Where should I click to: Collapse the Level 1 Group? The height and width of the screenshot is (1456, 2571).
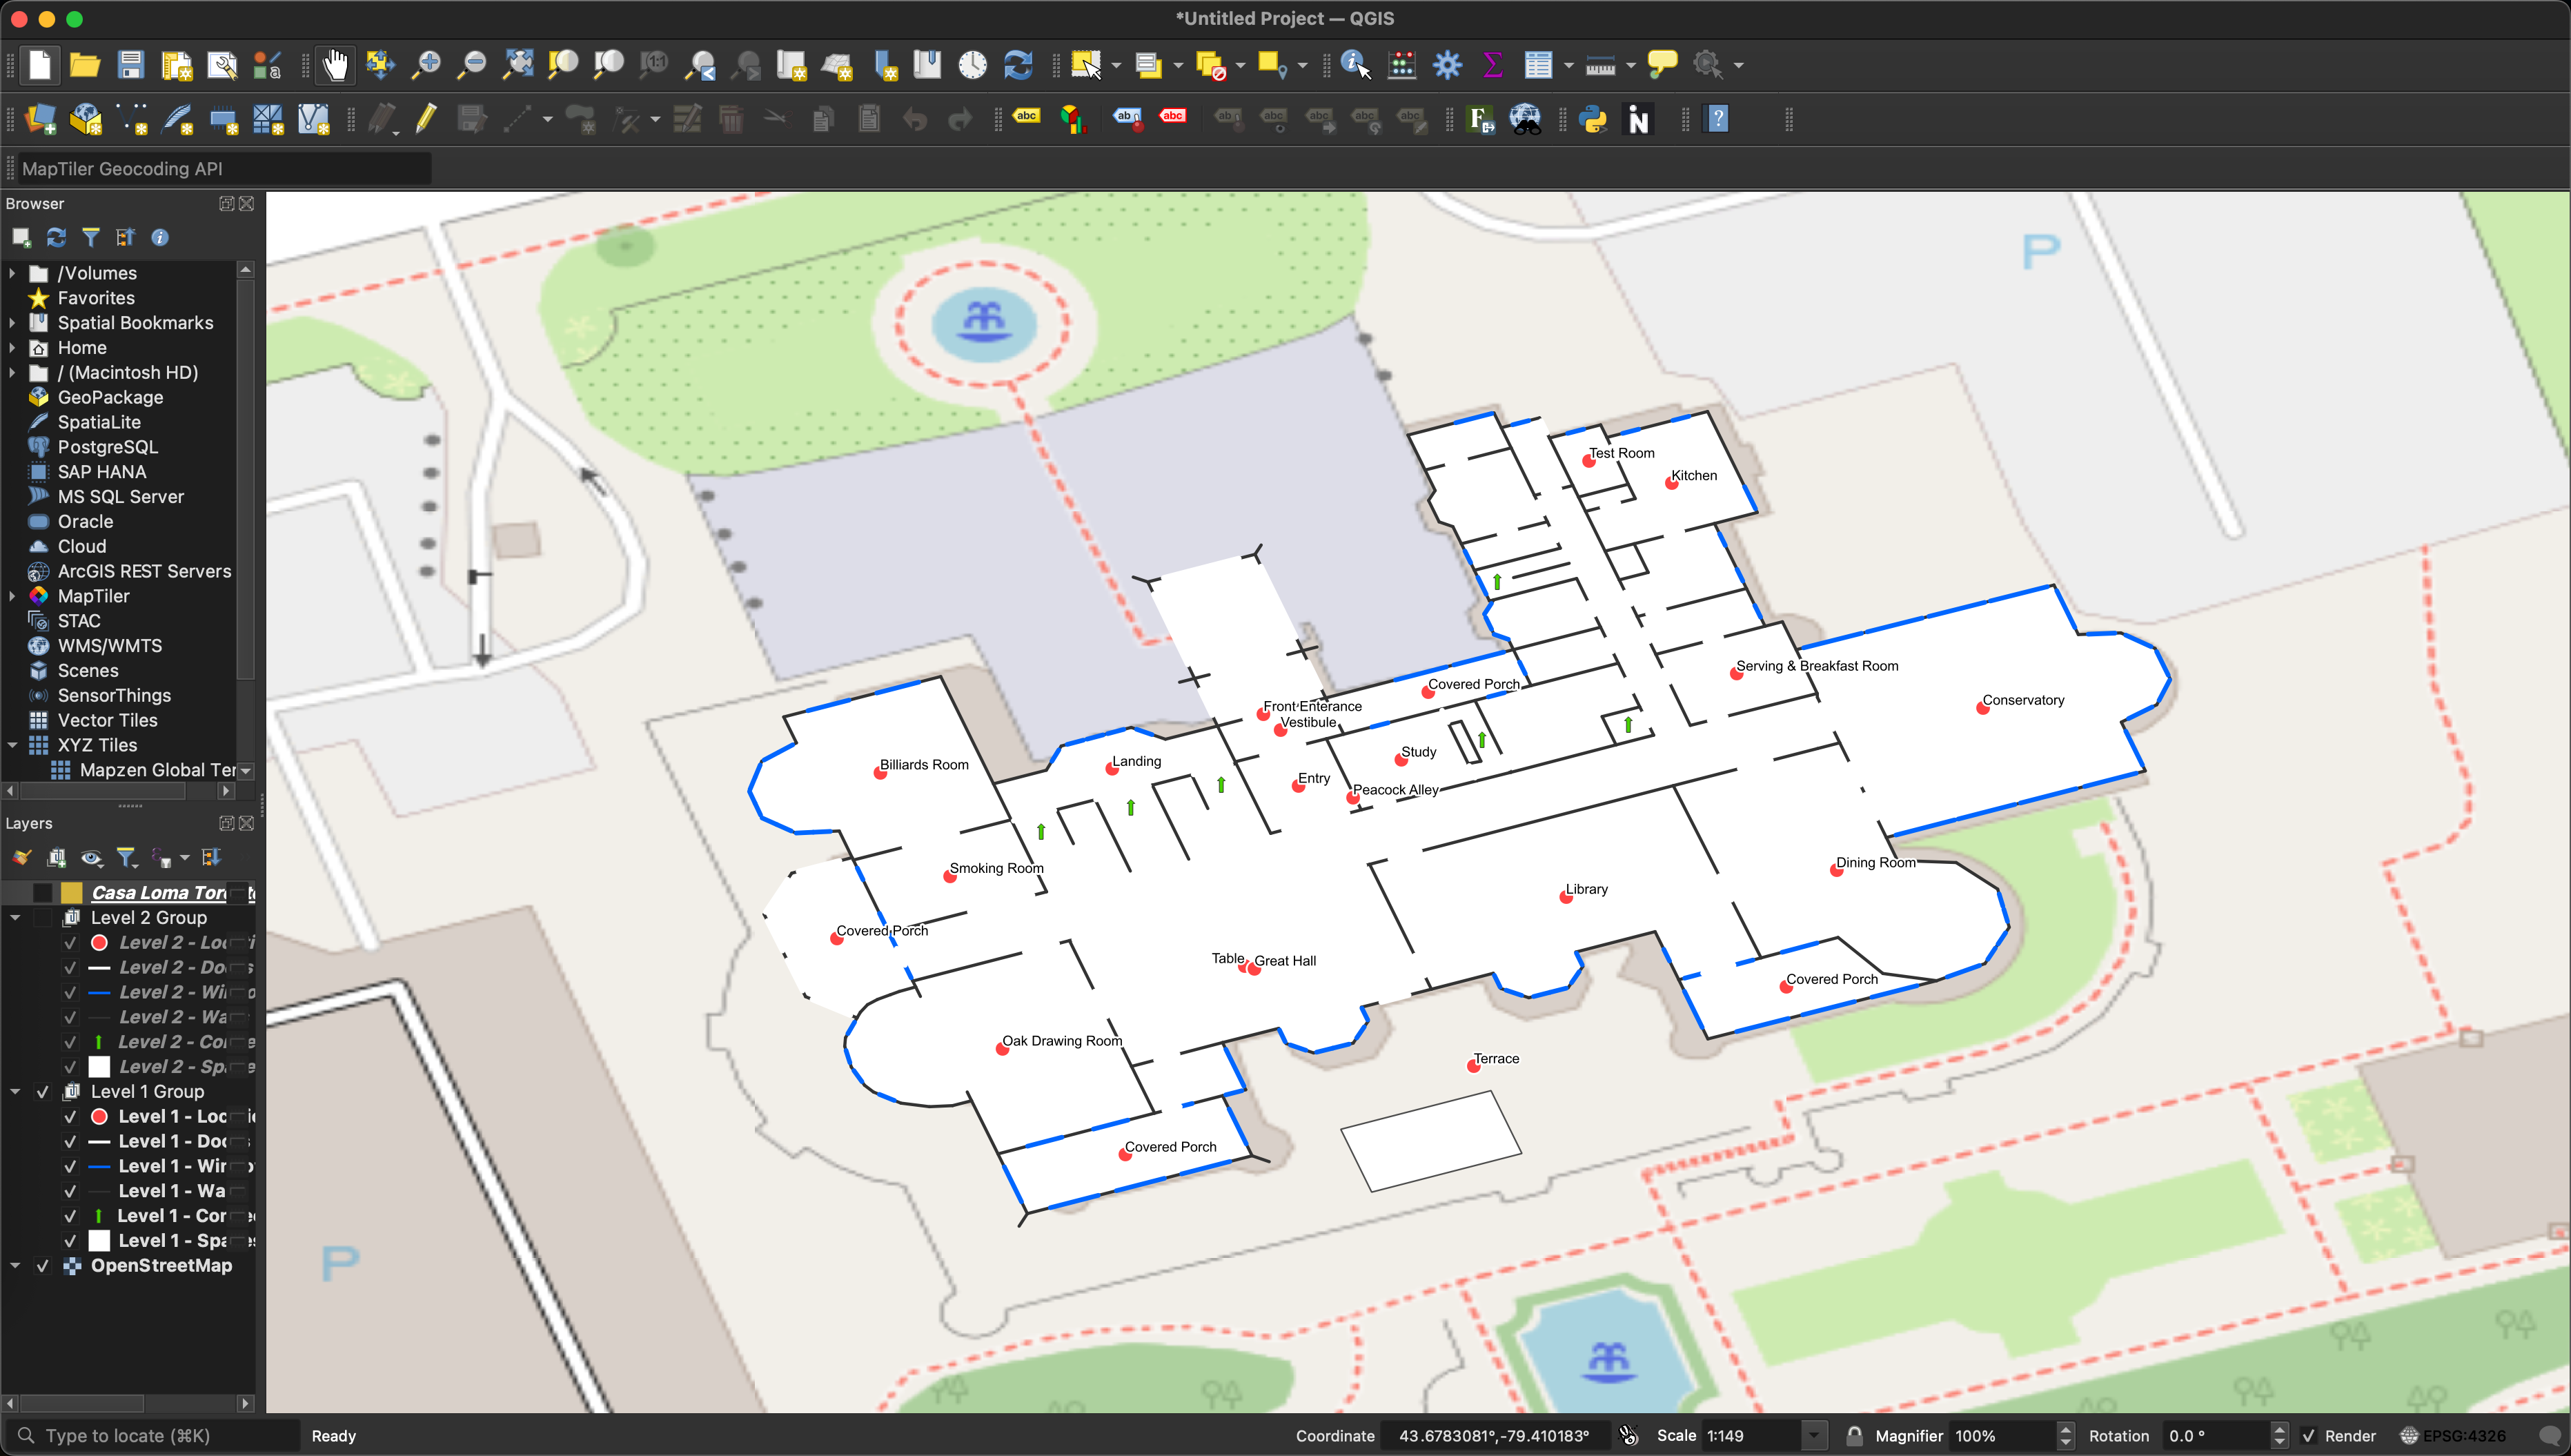tap(16, 1091)
